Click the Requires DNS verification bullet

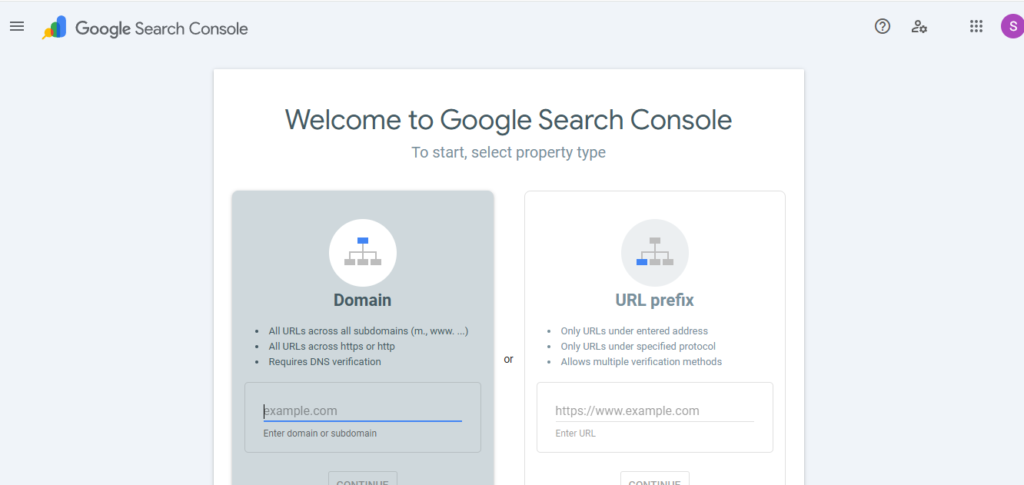click(324, 362)
